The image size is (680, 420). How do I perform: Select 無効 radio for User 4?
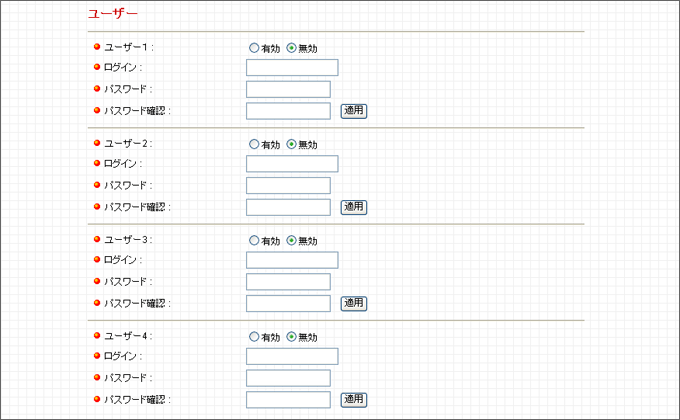pyautogui.click(x=291, y=337)
